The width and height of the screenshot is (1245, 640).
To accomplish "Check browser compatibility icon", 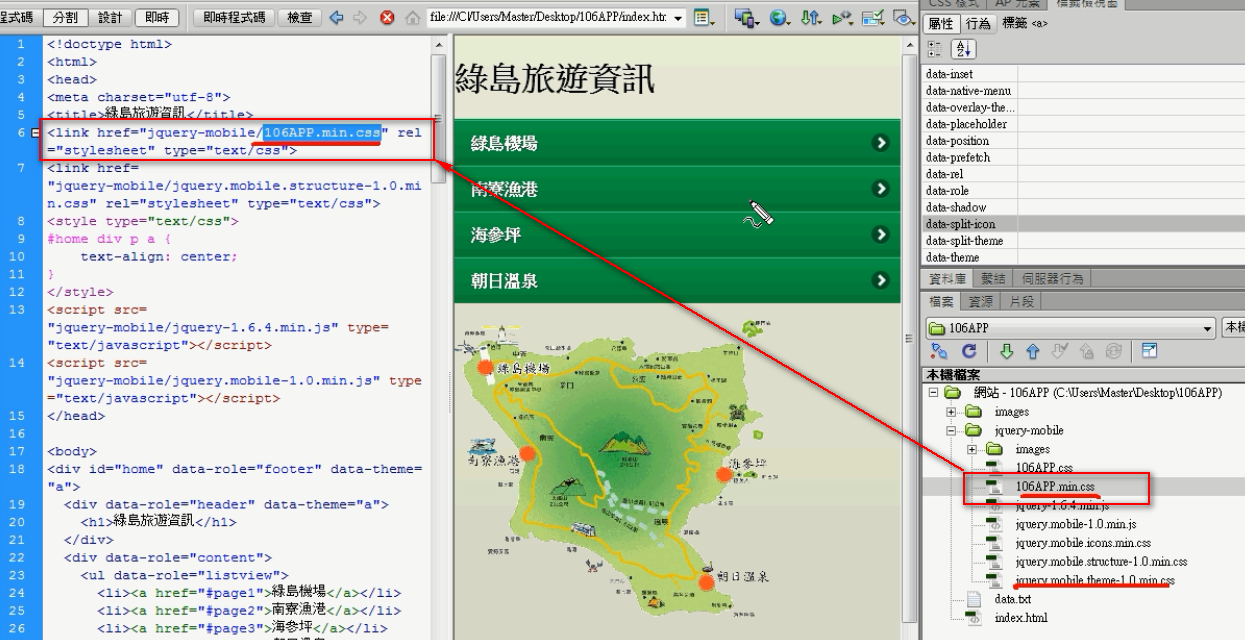I will pos(874,18).
